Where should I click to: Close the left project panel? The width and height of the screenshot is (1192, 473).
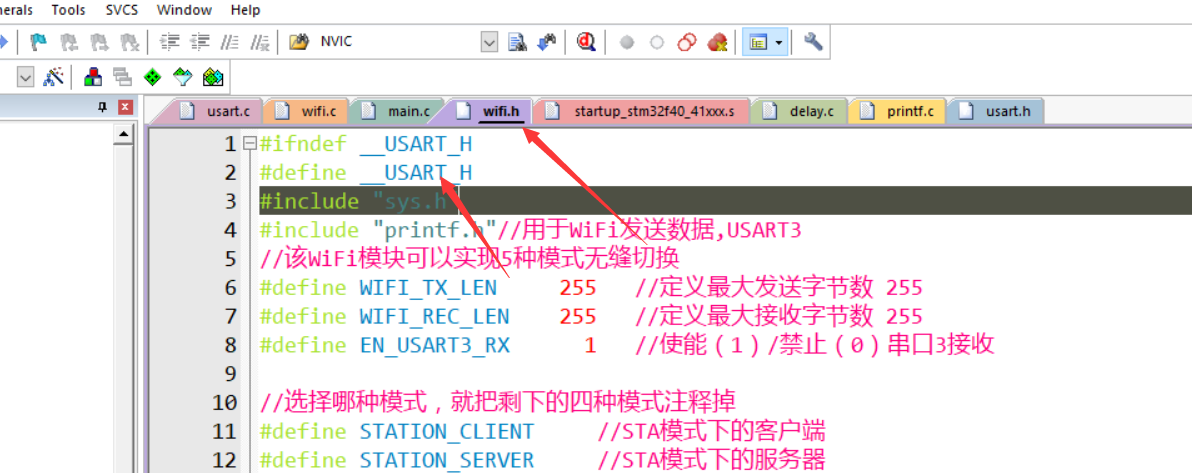125,108
